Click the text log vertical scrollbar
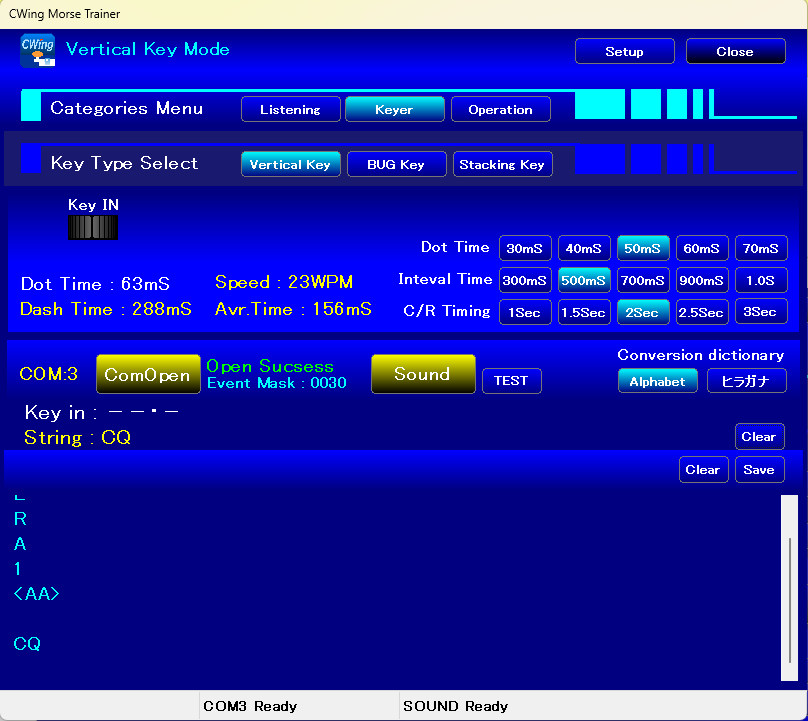The height and width of the screenshot is (721, 808). (790, 590)
